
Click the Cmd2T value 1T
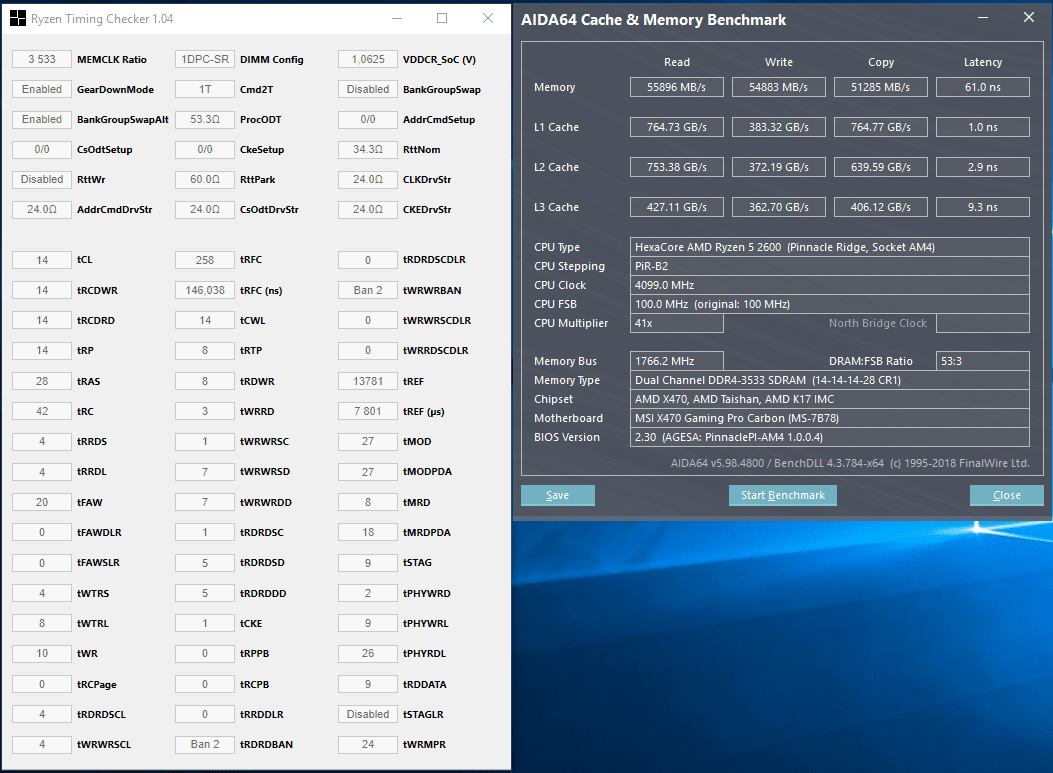point(205,89)
